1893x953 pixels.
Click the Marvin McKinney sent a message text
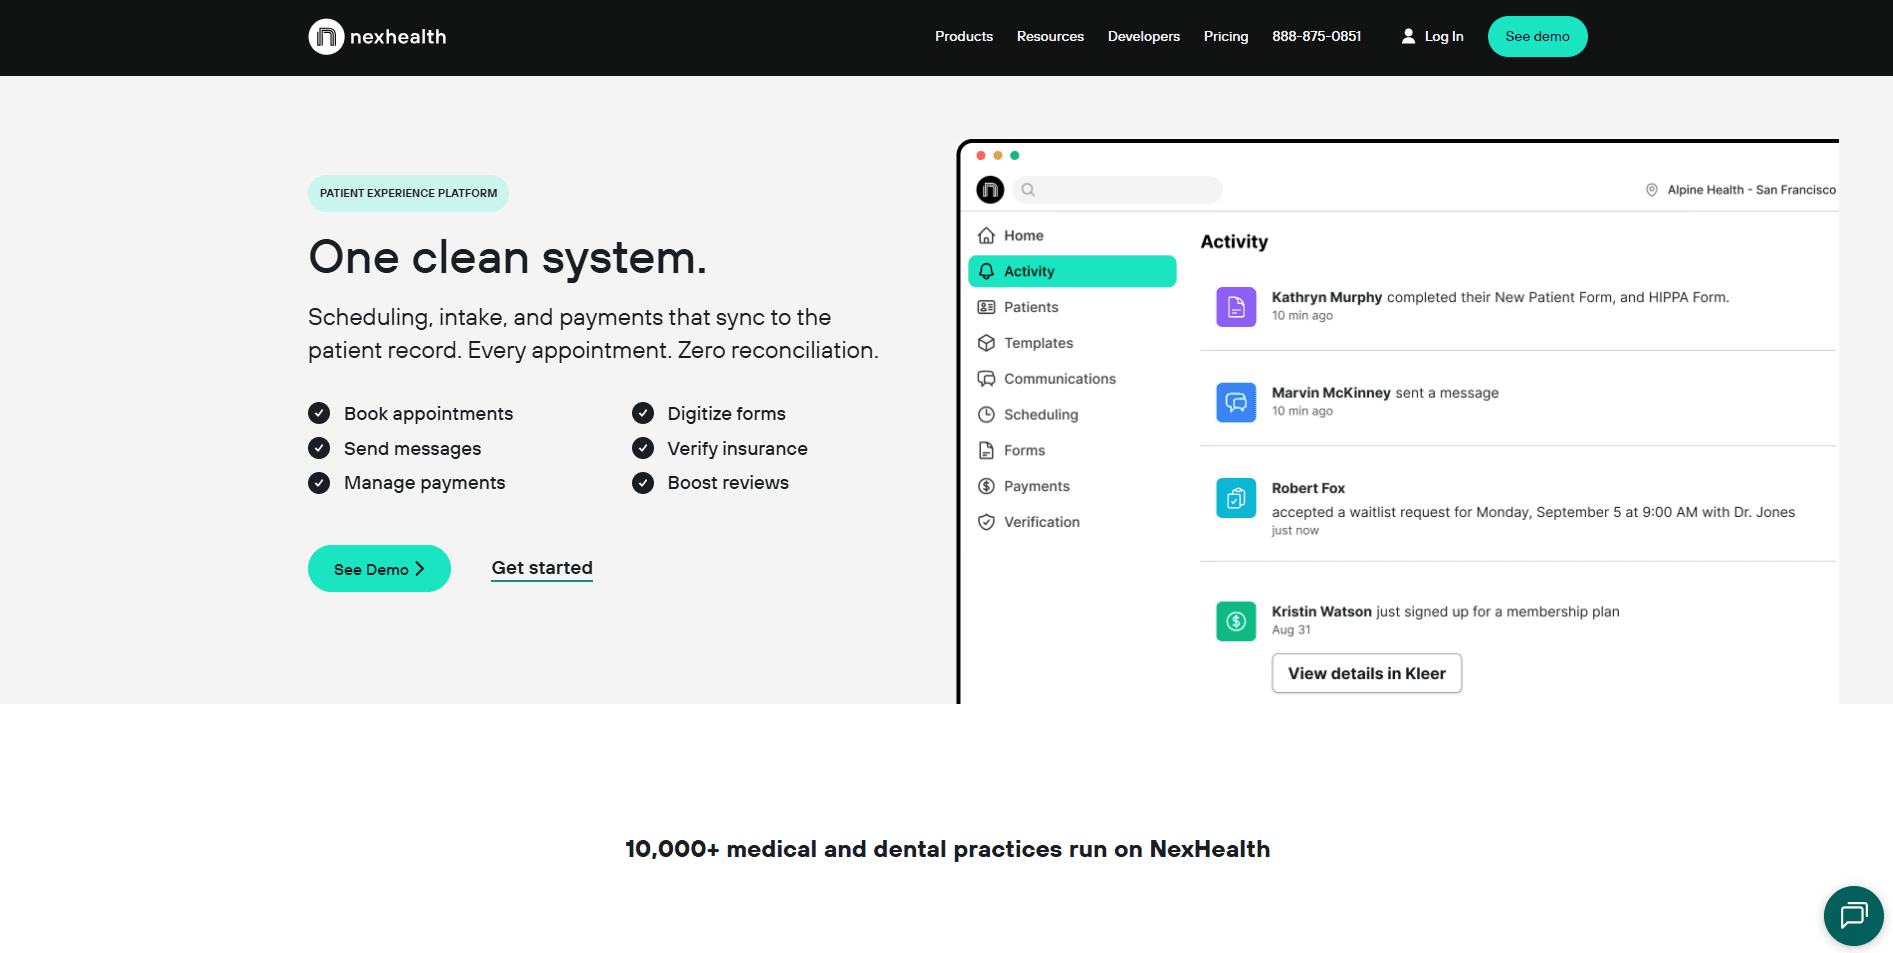point(1385,393)
